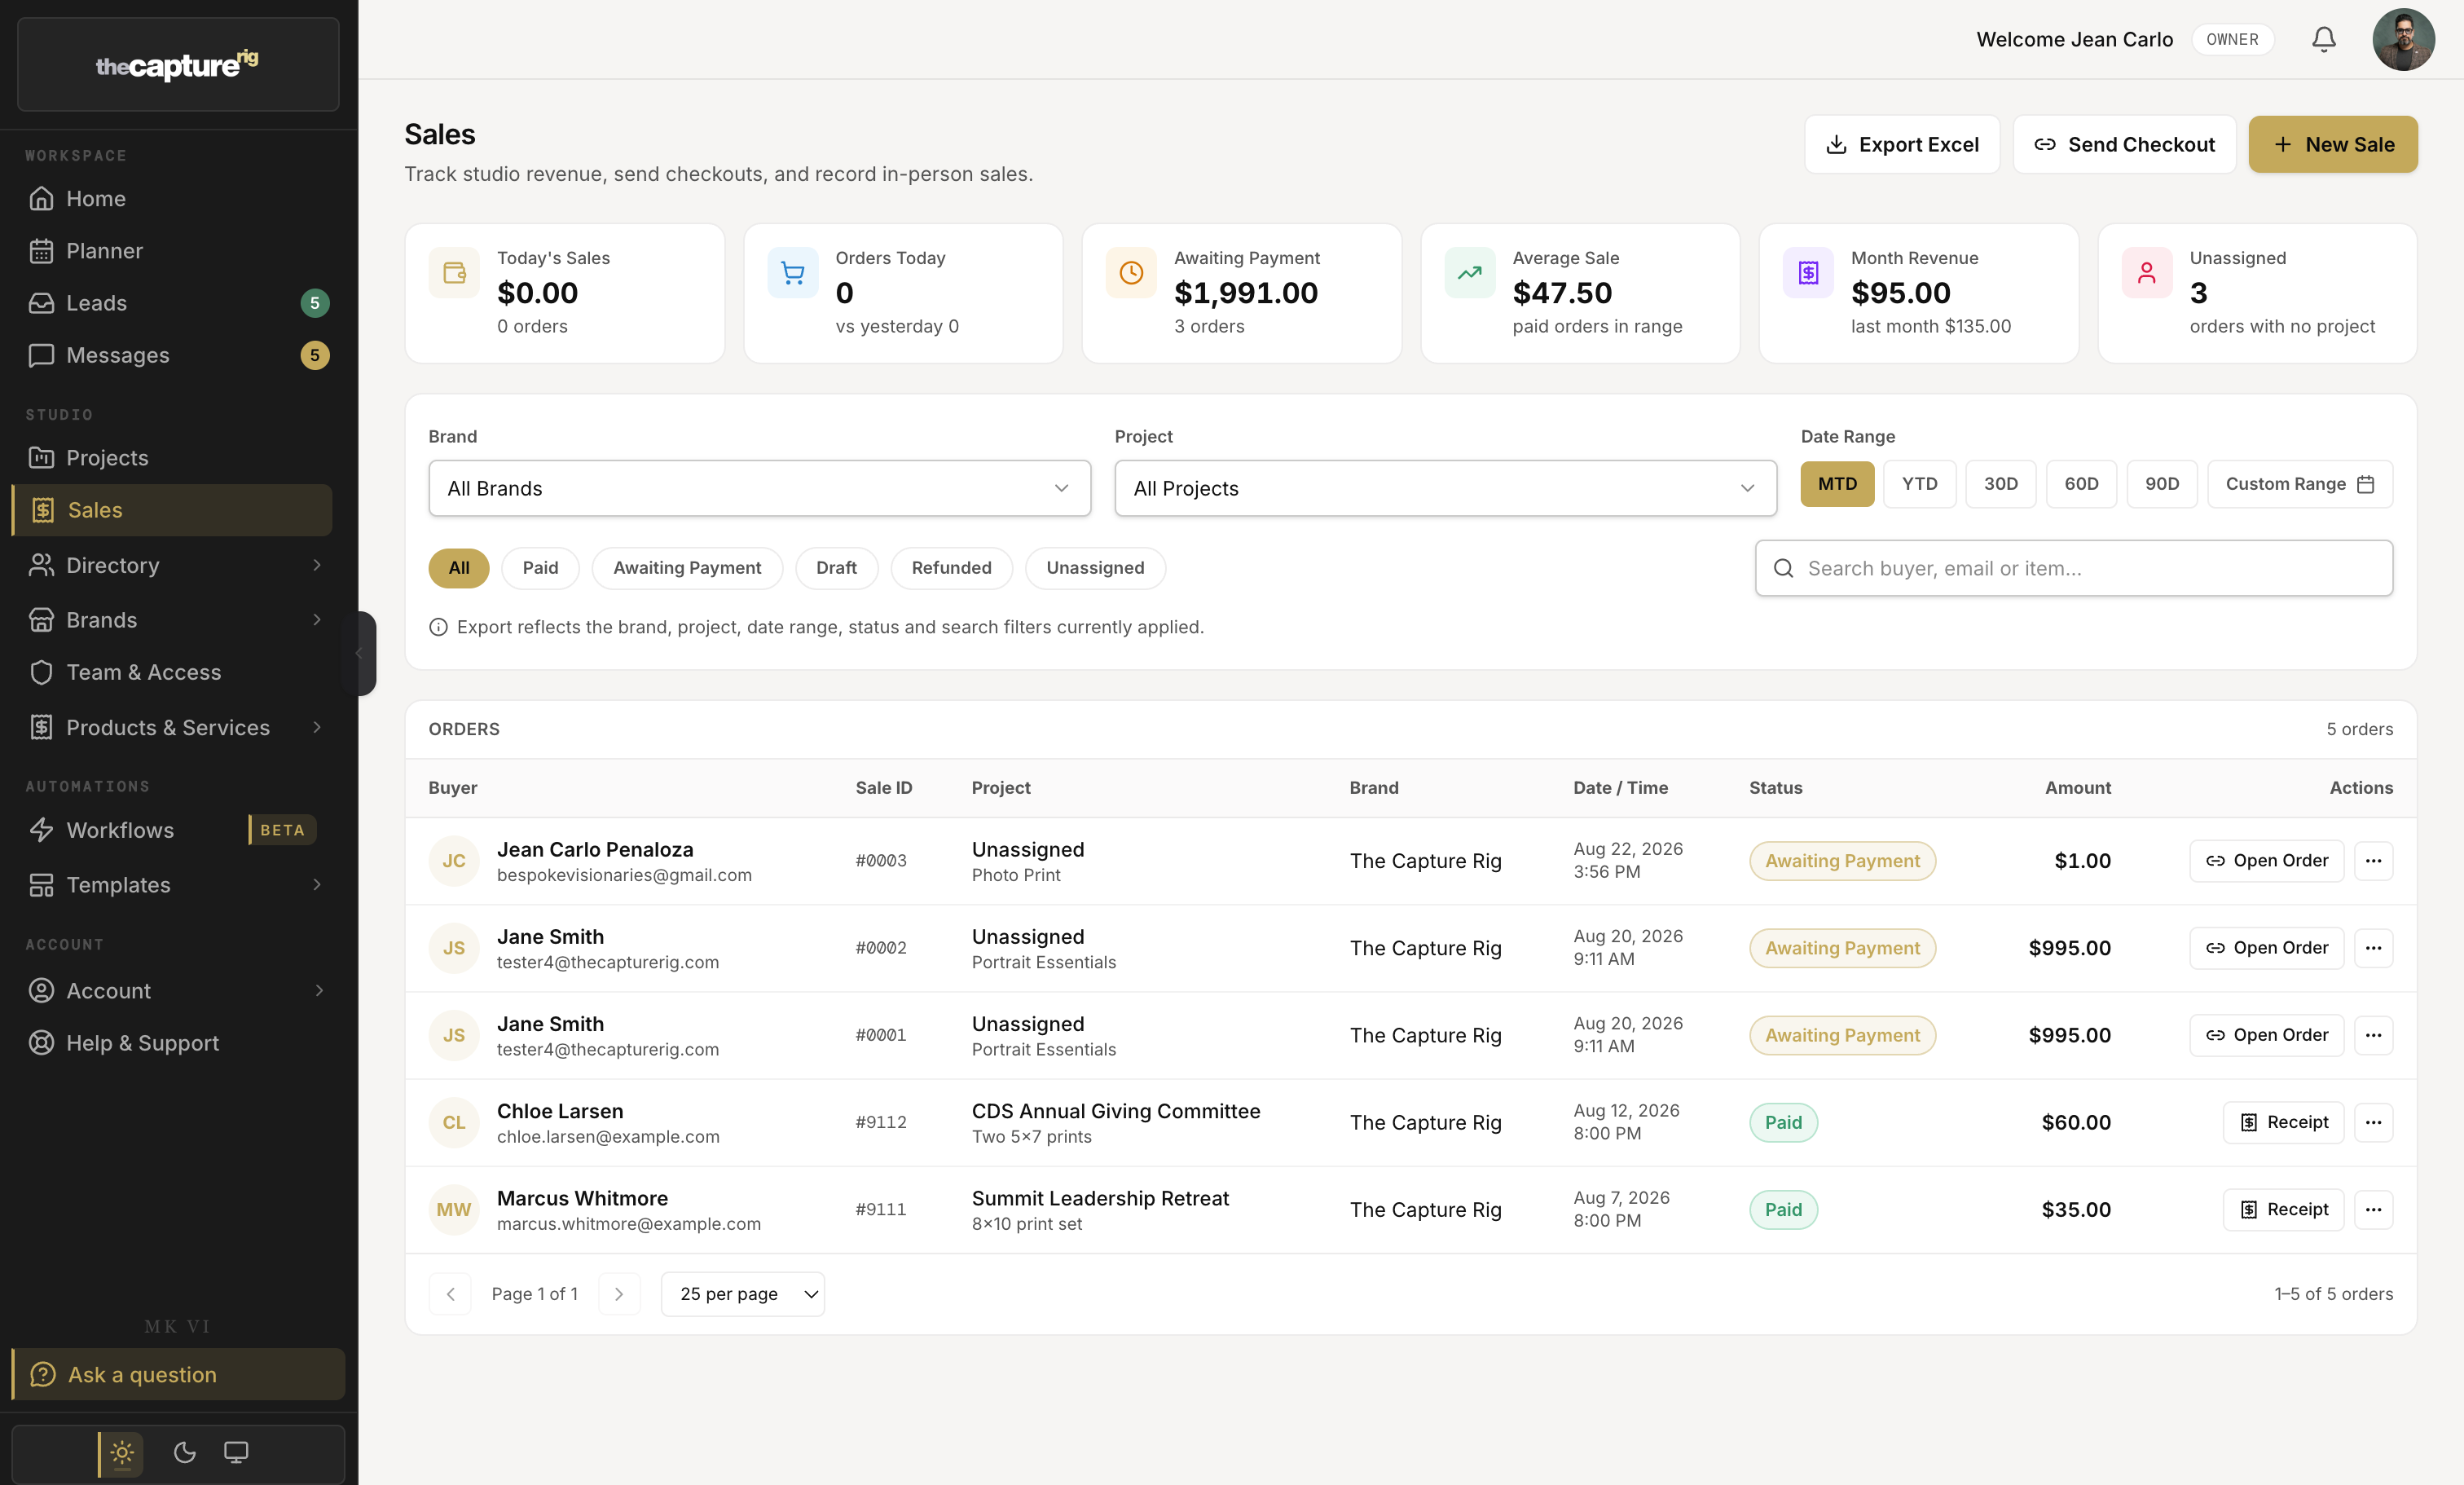
Task: Click the Unassigned person icon
Action: tap(2147, 272)
